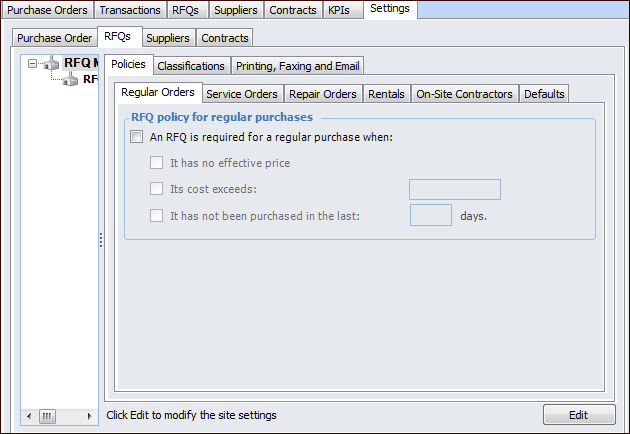Click the vertical splitter grip beside tree

pos(101,240)
